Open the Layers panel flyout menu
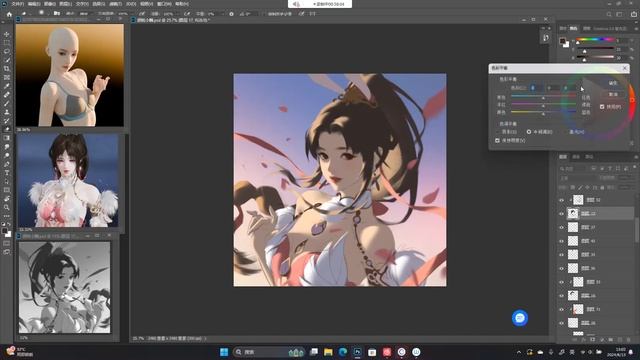The image size is (640, 360). tap(636, 157)
